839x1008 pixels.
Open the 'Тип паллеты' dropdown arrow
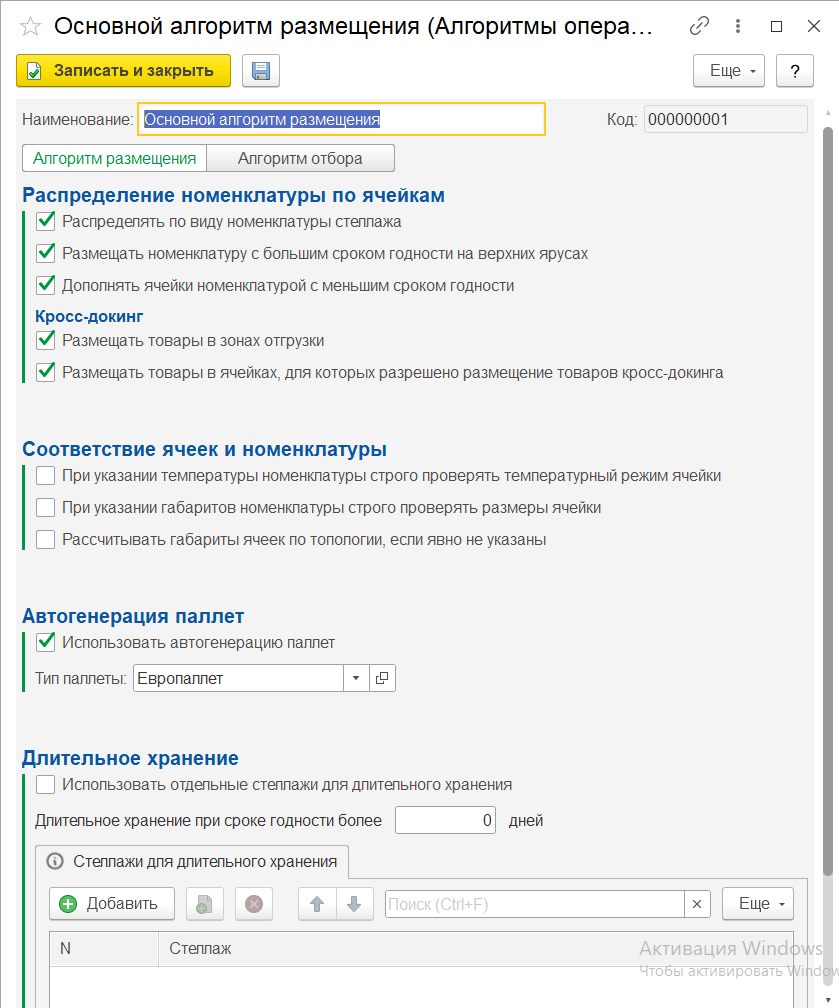pyautogui.click(x=357, y=677)
